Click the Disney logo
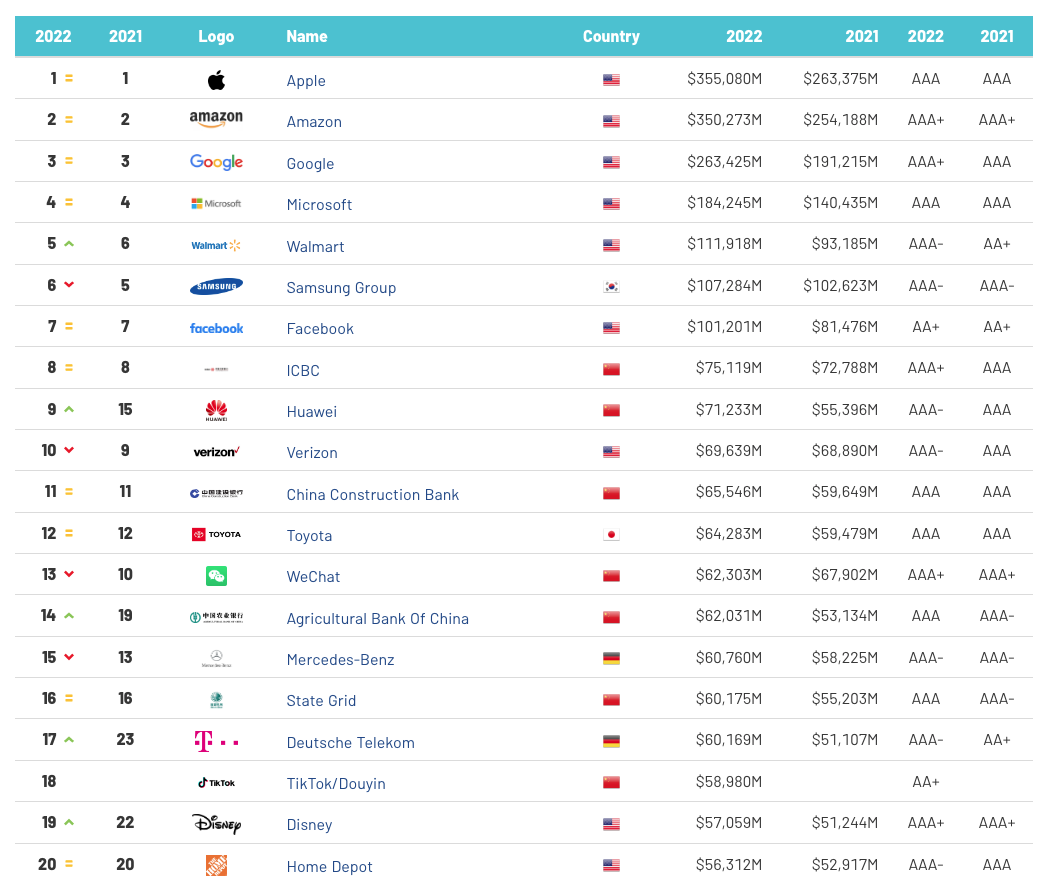Viewport: 1048px width, 883px height. coord(216,824)
